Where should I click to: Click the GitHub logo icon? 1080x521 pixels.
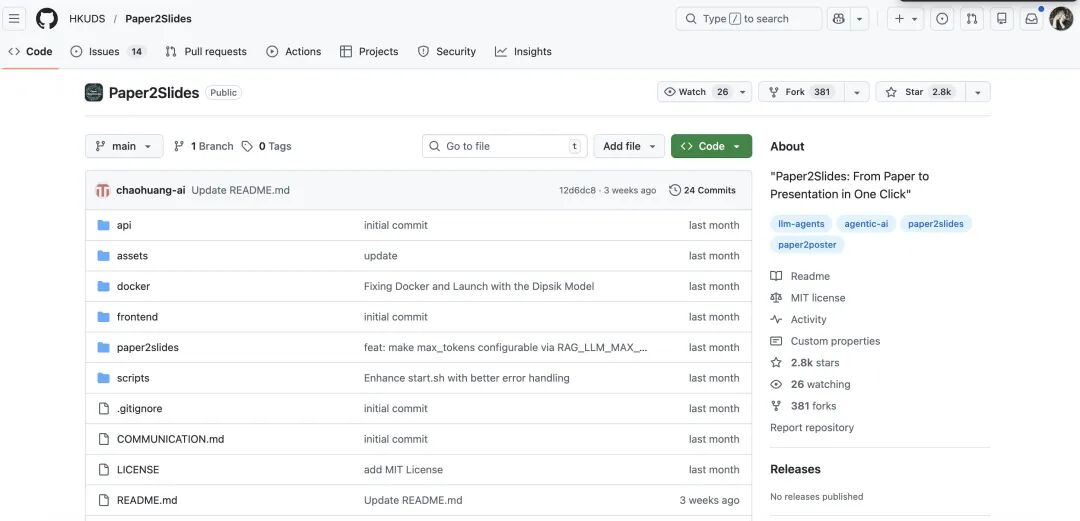coord(47,19)
